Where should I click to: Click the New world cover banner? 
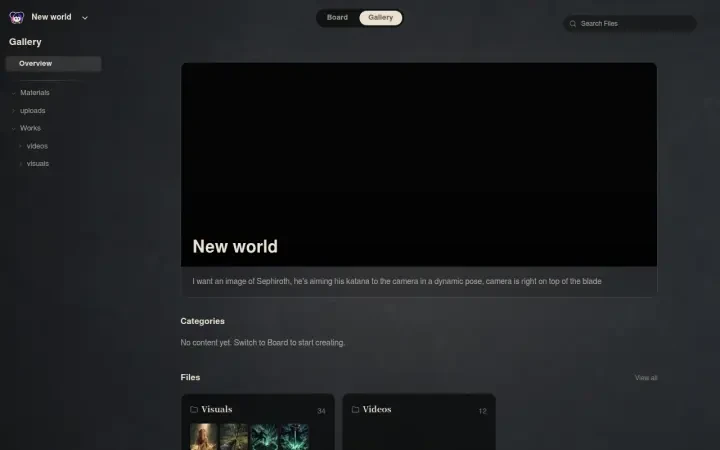(x=419, y=164)
